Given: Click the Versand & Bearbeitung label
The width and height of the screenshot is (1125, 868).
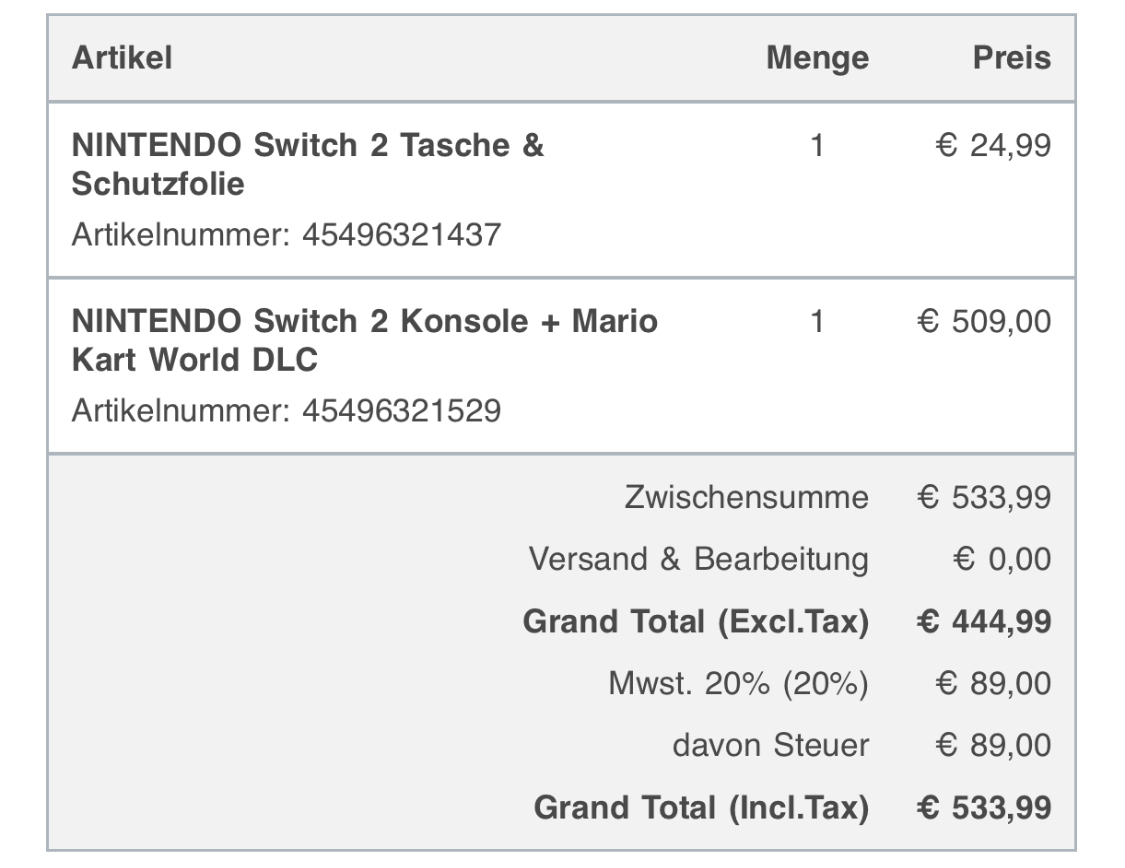Looking at the screenshot, I should tap(698, 559).
